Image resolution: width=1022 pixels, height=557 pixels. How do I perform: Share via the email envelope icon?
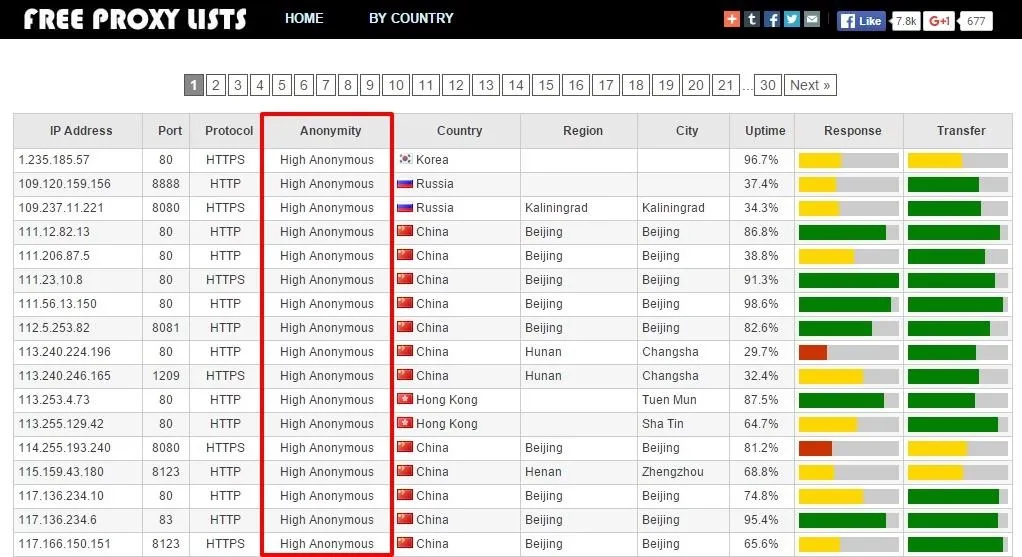(811, 19)
